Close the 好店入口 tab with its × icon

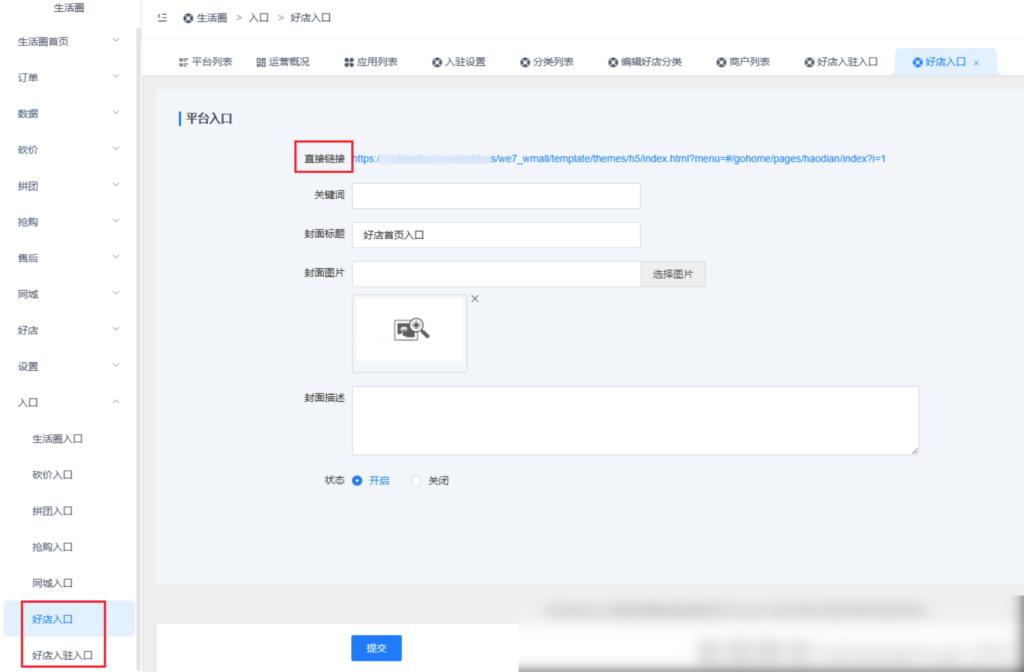point(976,61)
